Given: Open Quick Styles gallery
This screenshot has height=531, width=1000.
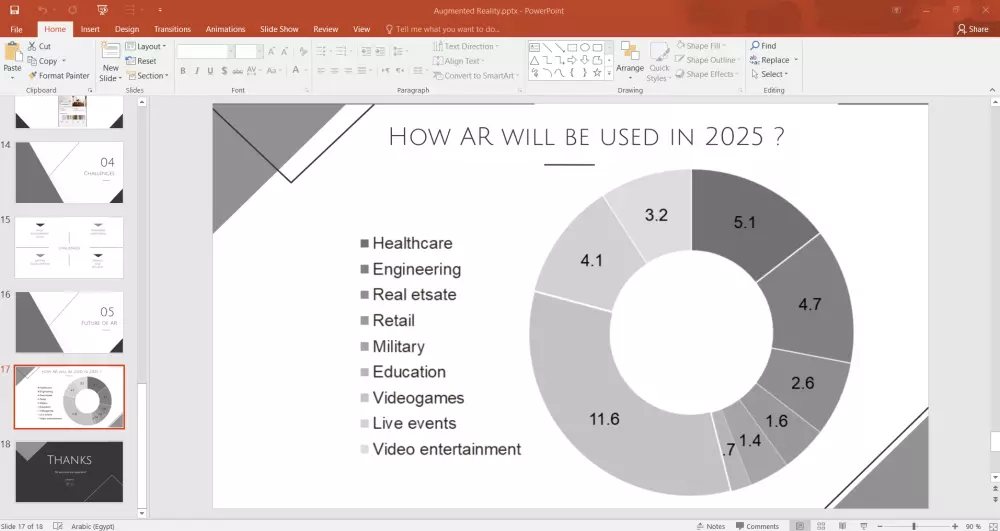Looking at the screenshot, I should tap(659, 62).
